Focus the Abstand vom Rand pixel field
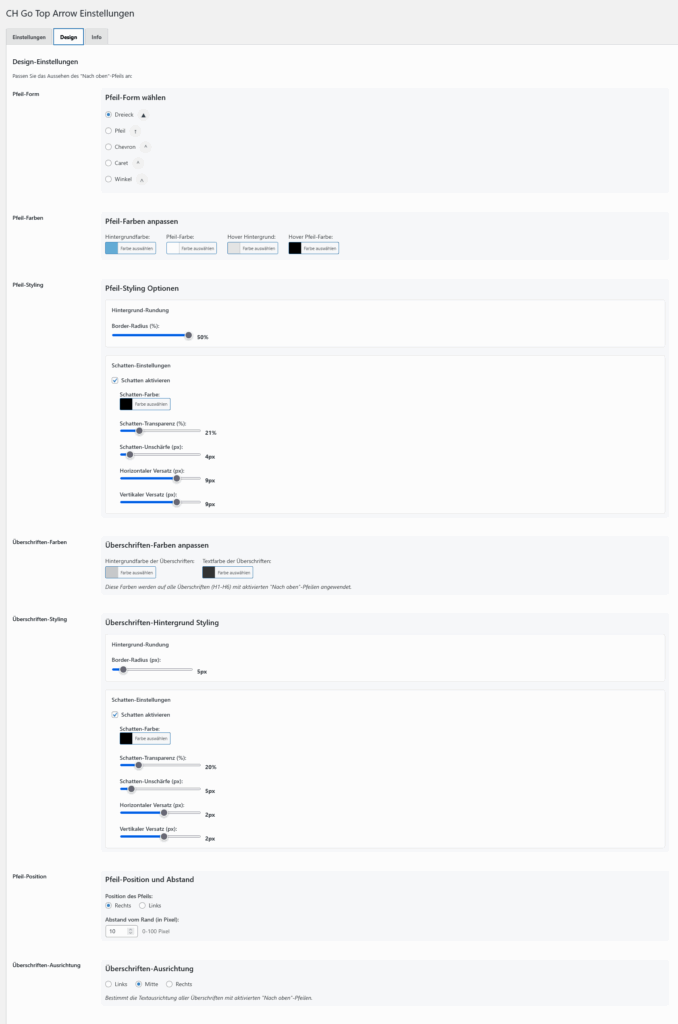Viewport: 678px width, 1024px height. pyautogui.click(x=116, y=931)
